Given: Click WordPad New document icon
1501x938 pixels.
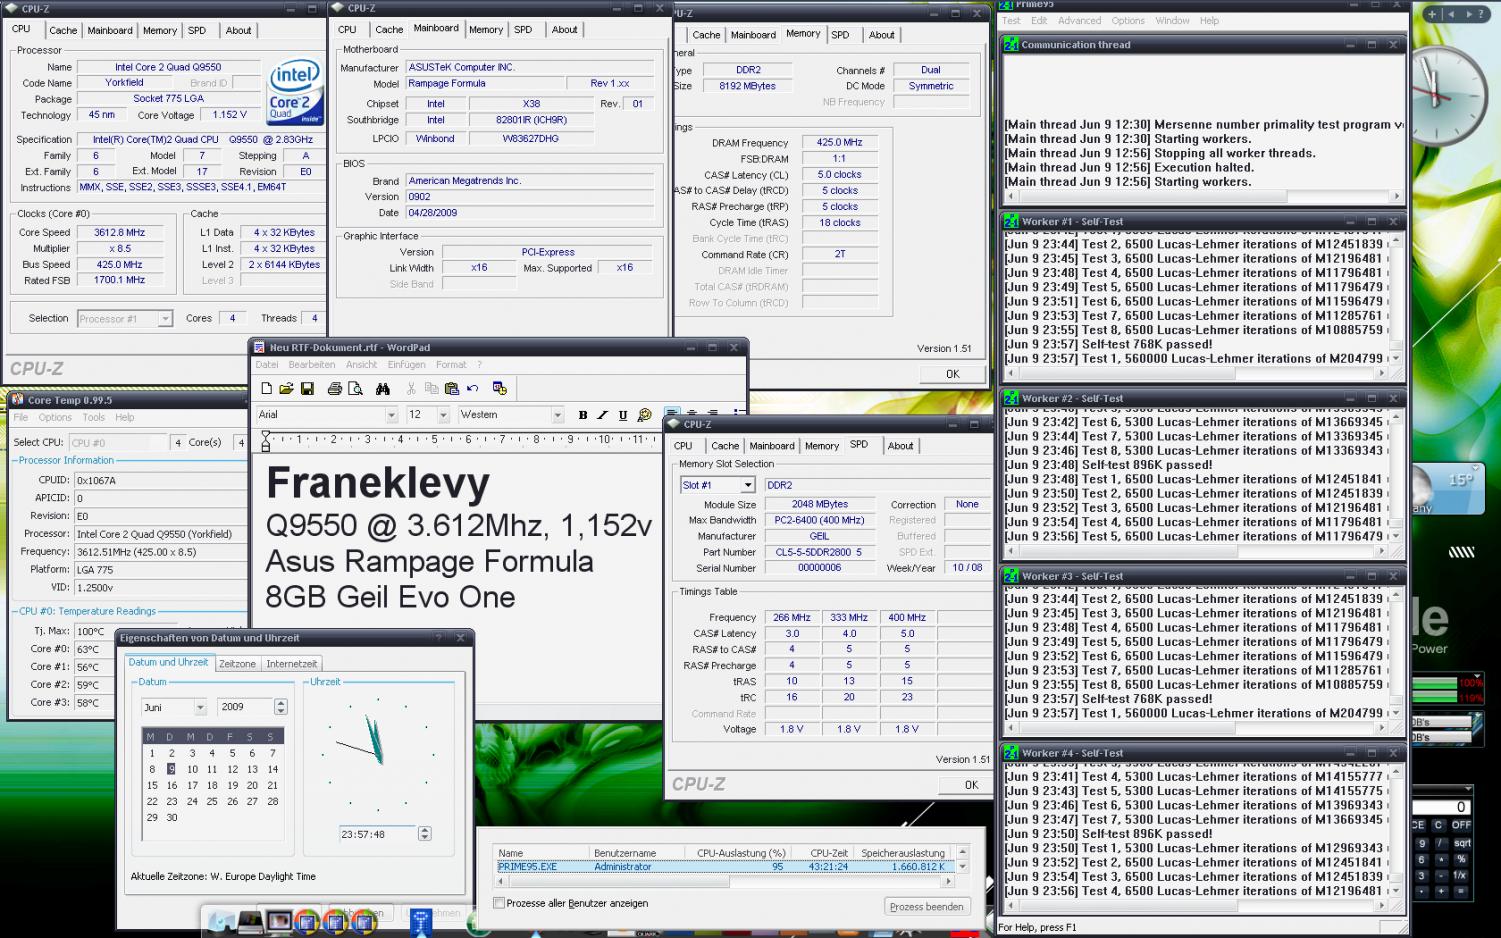Looking at the screenshot, I should (x=266, y=388).
